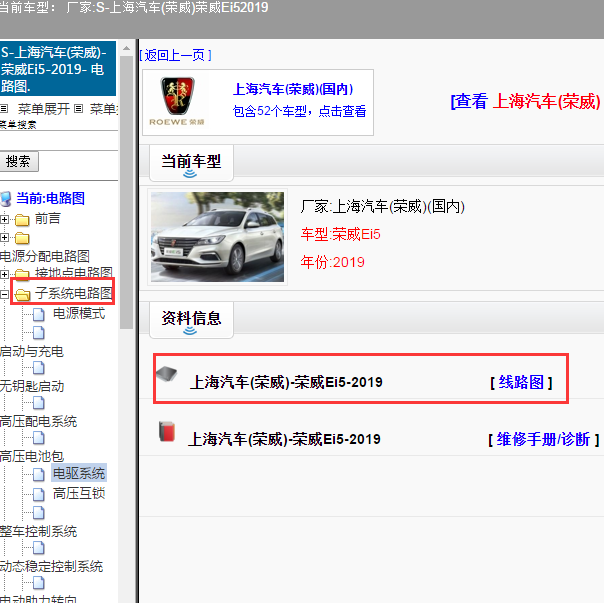
Task: Click the page icon for 动态稳定控制系统
Action: 39,548
